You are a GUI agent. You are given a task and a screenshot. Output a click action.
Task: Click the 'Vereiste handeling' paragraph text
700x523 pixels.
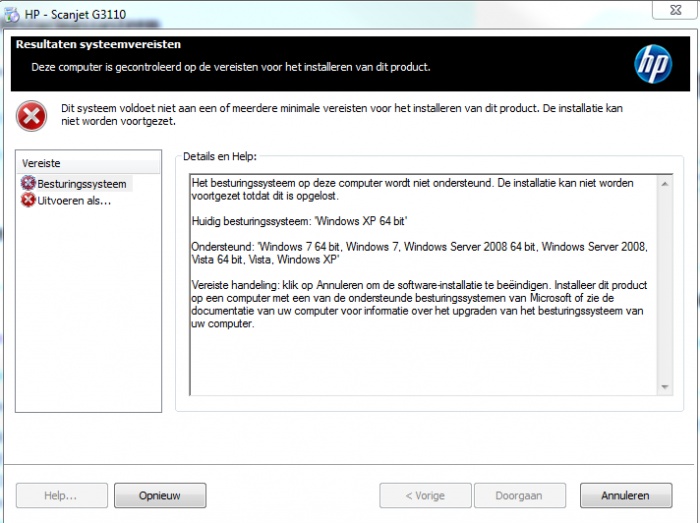(x=419, y=304)
